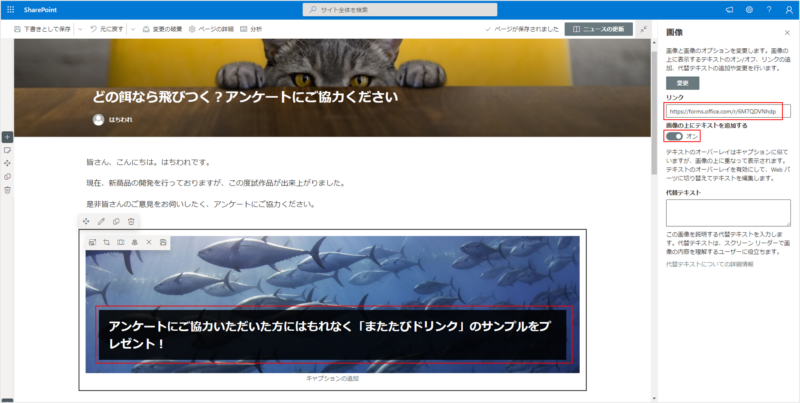Open the SharePoint app launcher grid
This screenshot has height=403, width=800.
coord(12,9)
